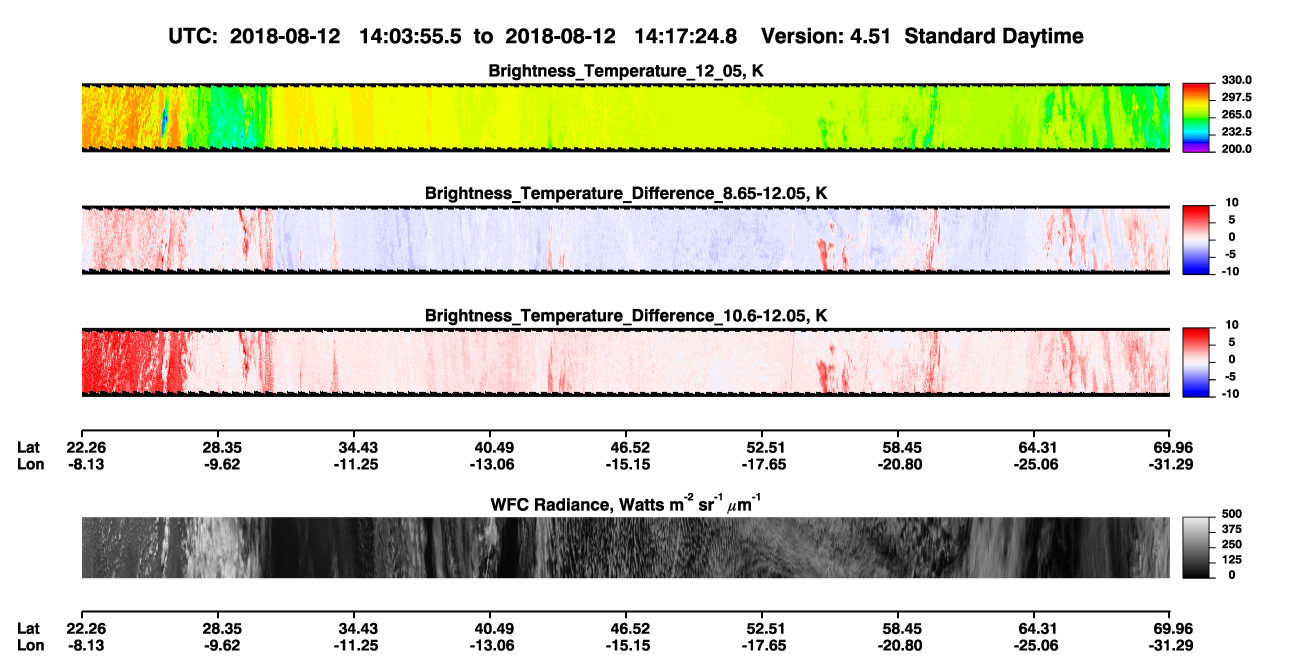The width and height of the screenshot is (1300, 667).
Task: Click longitude '-17.65' on axis above WFC panel
Action: coord(762,464)
